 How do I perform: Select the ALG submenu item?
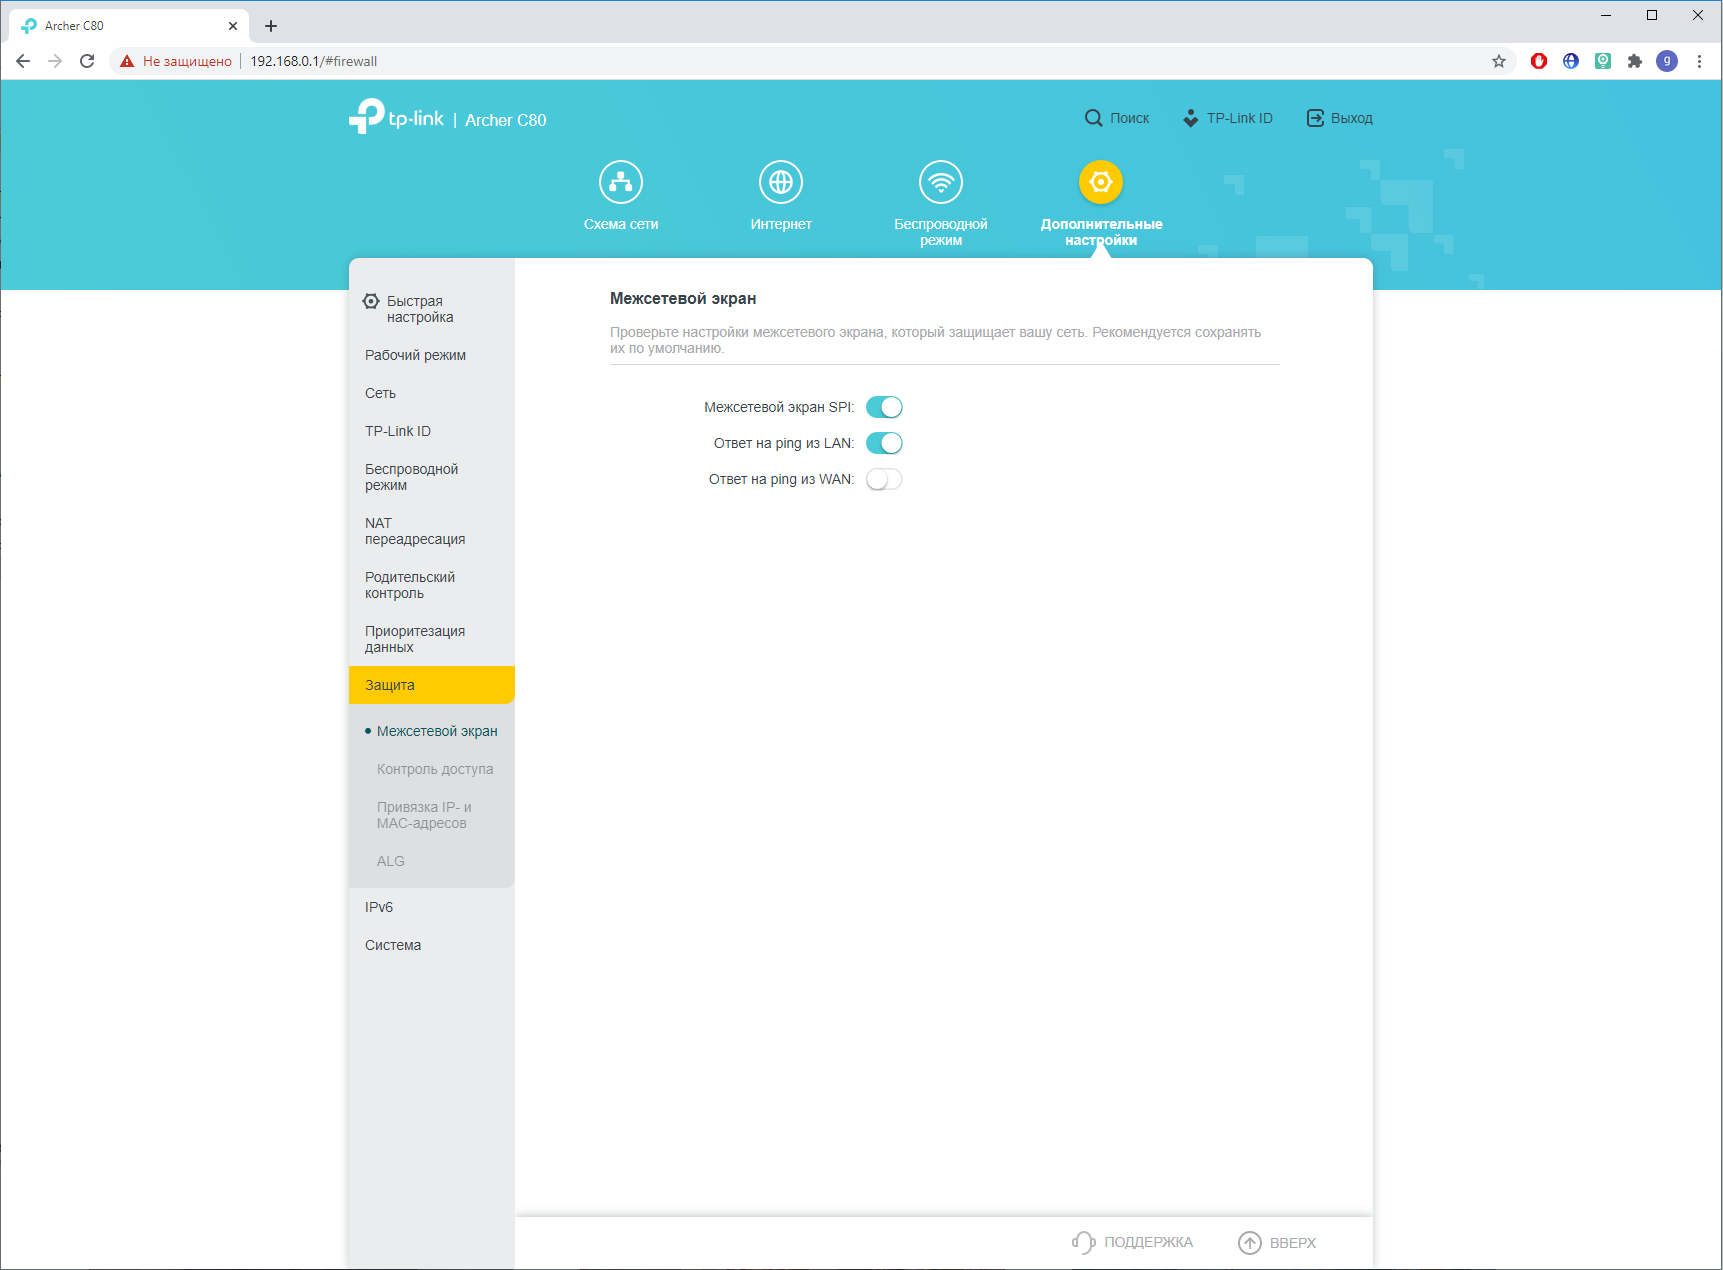coord(391,861)
